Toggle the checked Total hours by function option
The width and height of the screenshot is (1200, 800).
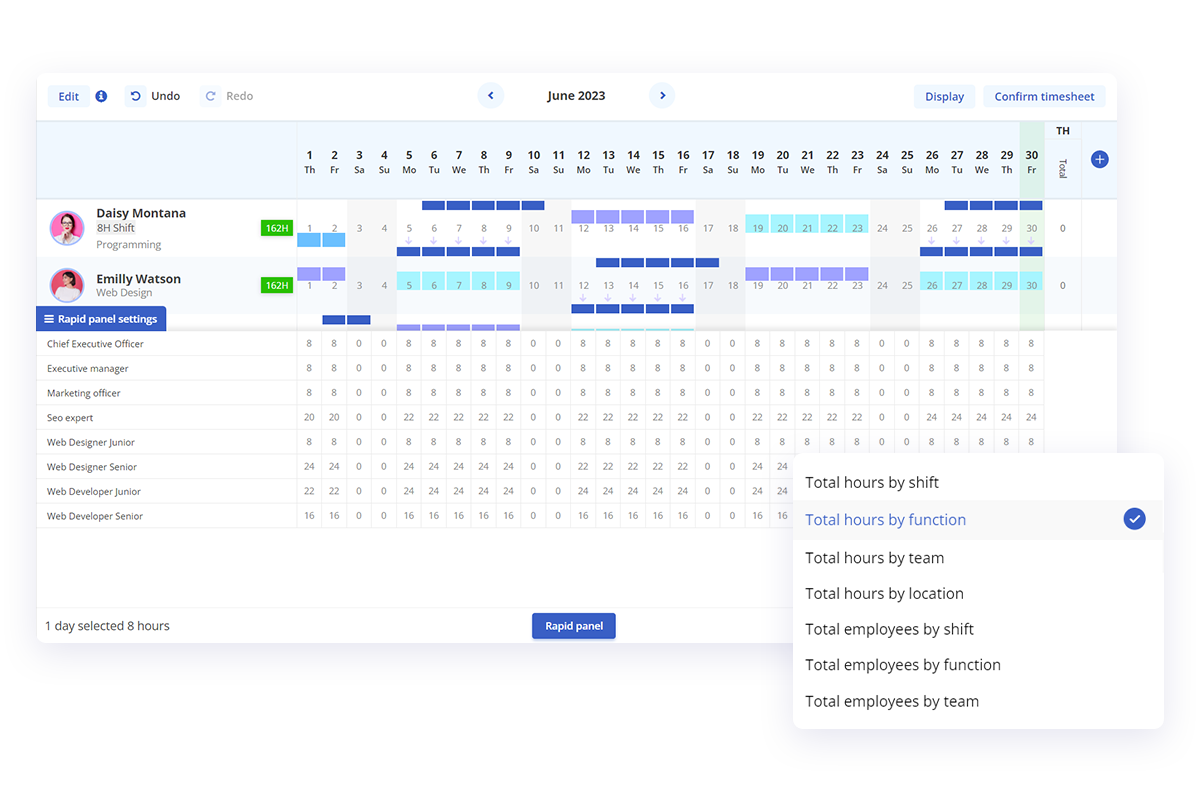point(1133,519)
